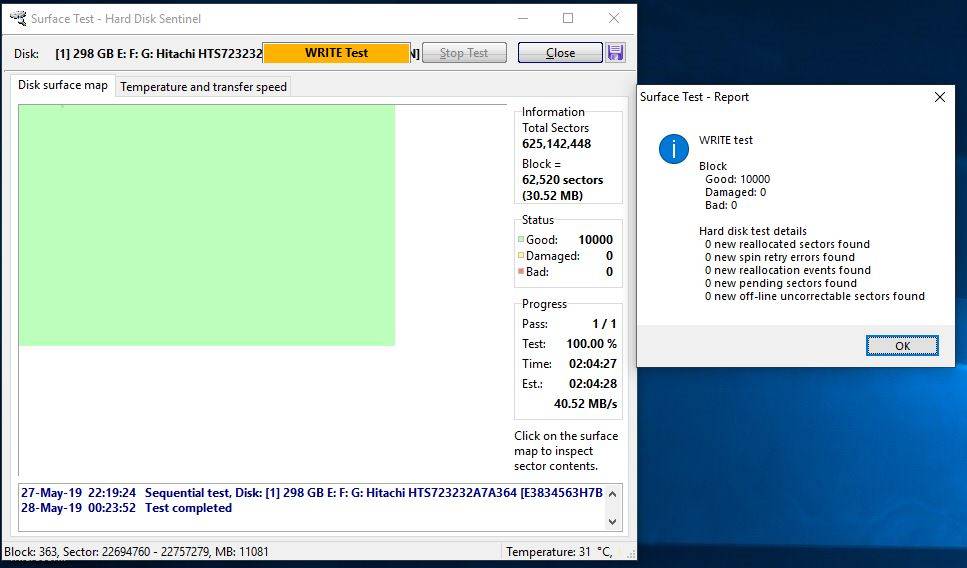Click the Total Sectors value 625,142,448
The image size is (967, 568).
(556, 144)
